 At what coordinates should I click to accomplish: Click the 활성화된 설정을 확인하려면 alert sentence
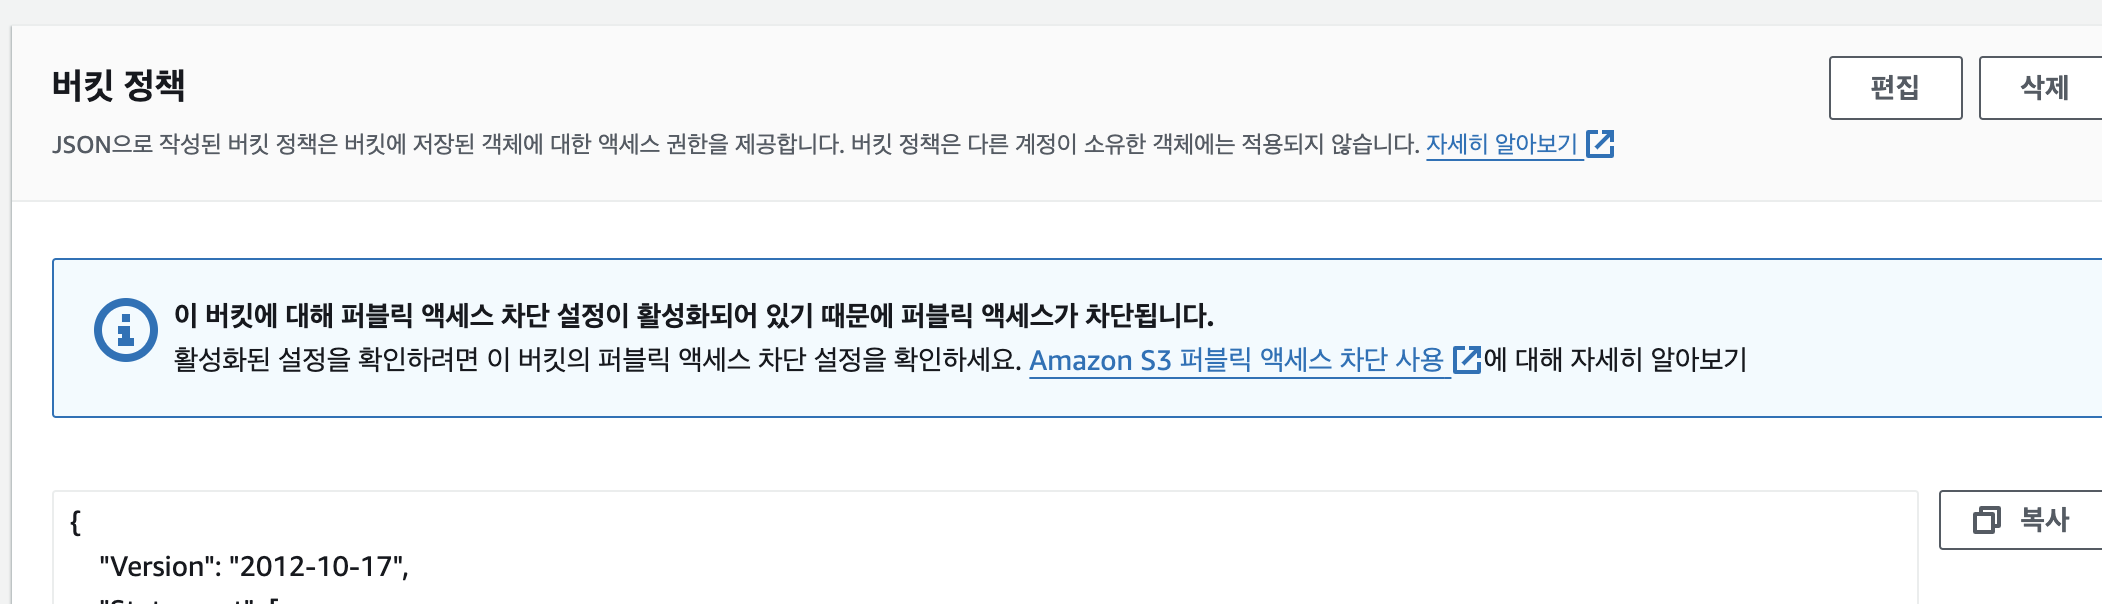597,360
